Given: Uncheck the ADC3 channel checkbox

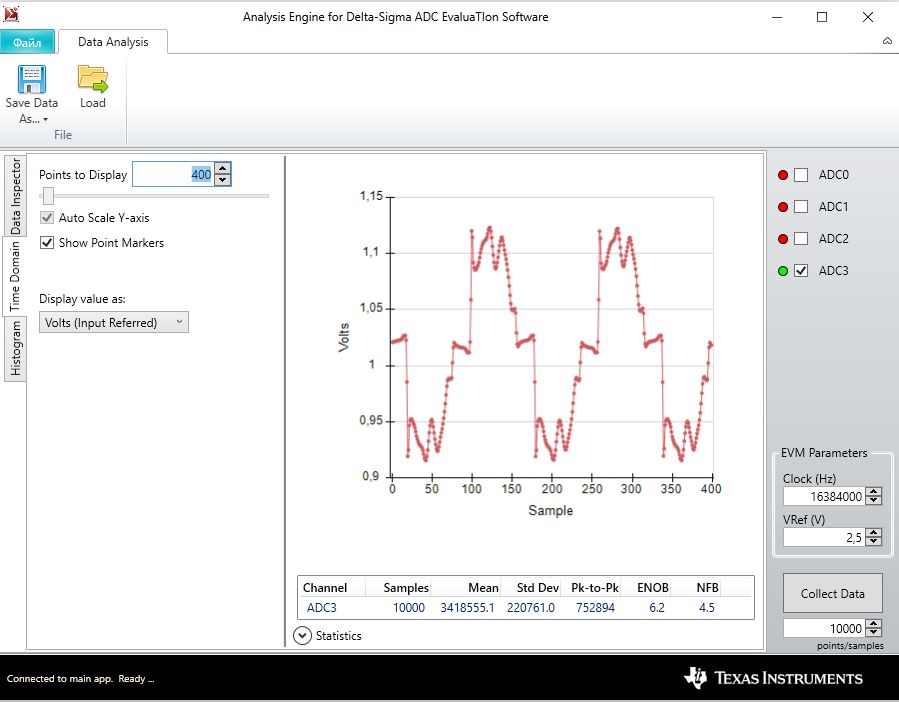Looking at the screenshot, I should 801,271.
